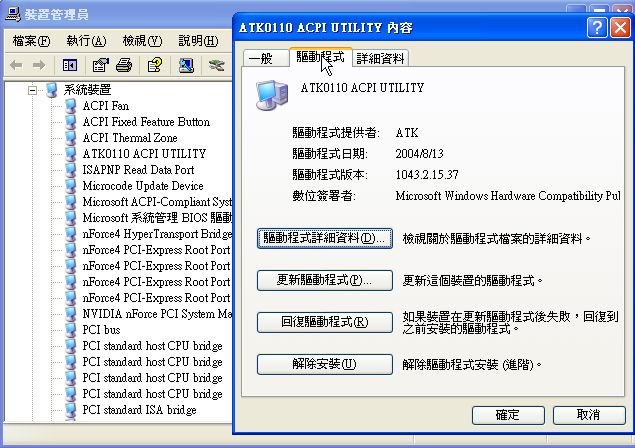Collapse the 系統裝置 tree node
The height and width of the screenshot is (448, 635).
click(32, 90)
